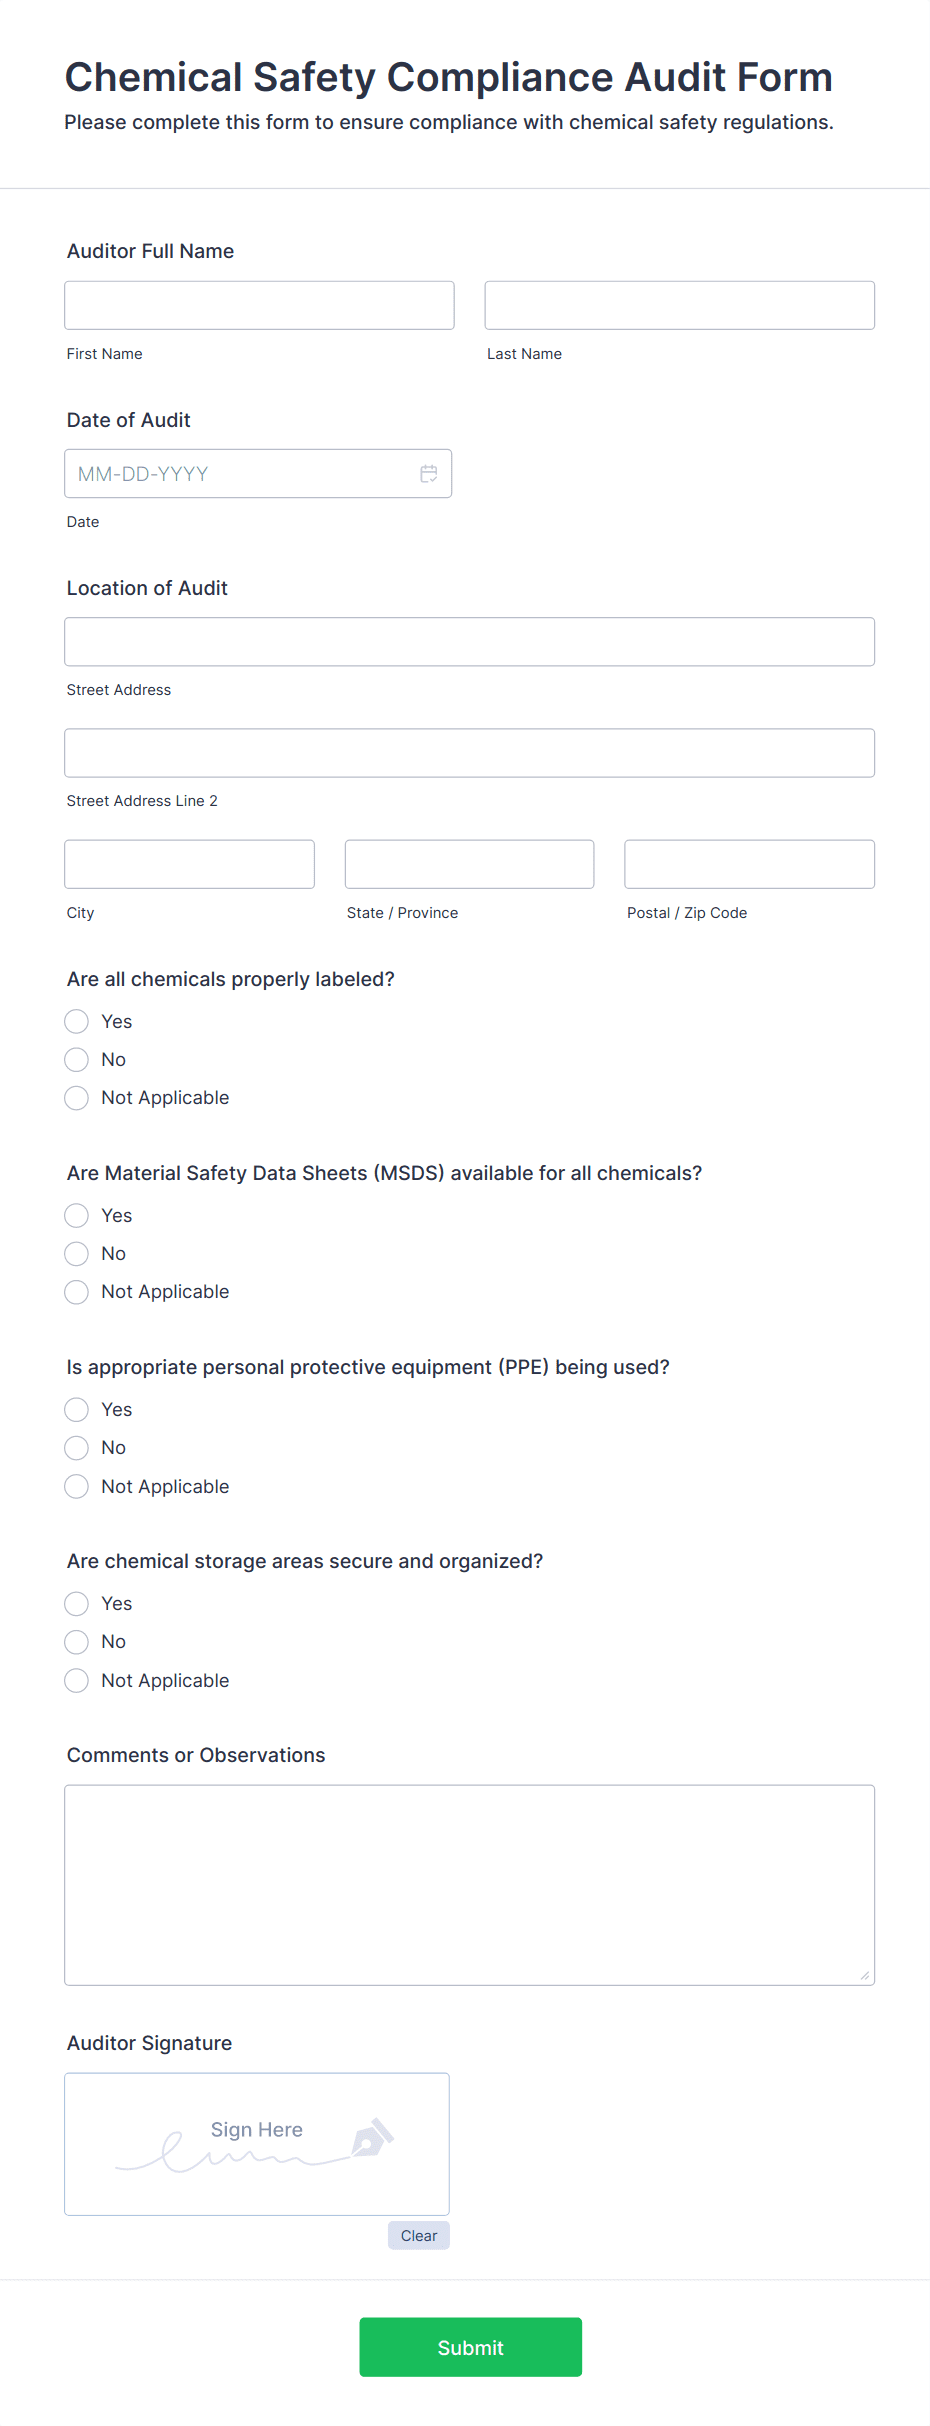Open the calendar picker for Date of Audit
This screenshot has height=2426, width=930.
coord(429,473)
